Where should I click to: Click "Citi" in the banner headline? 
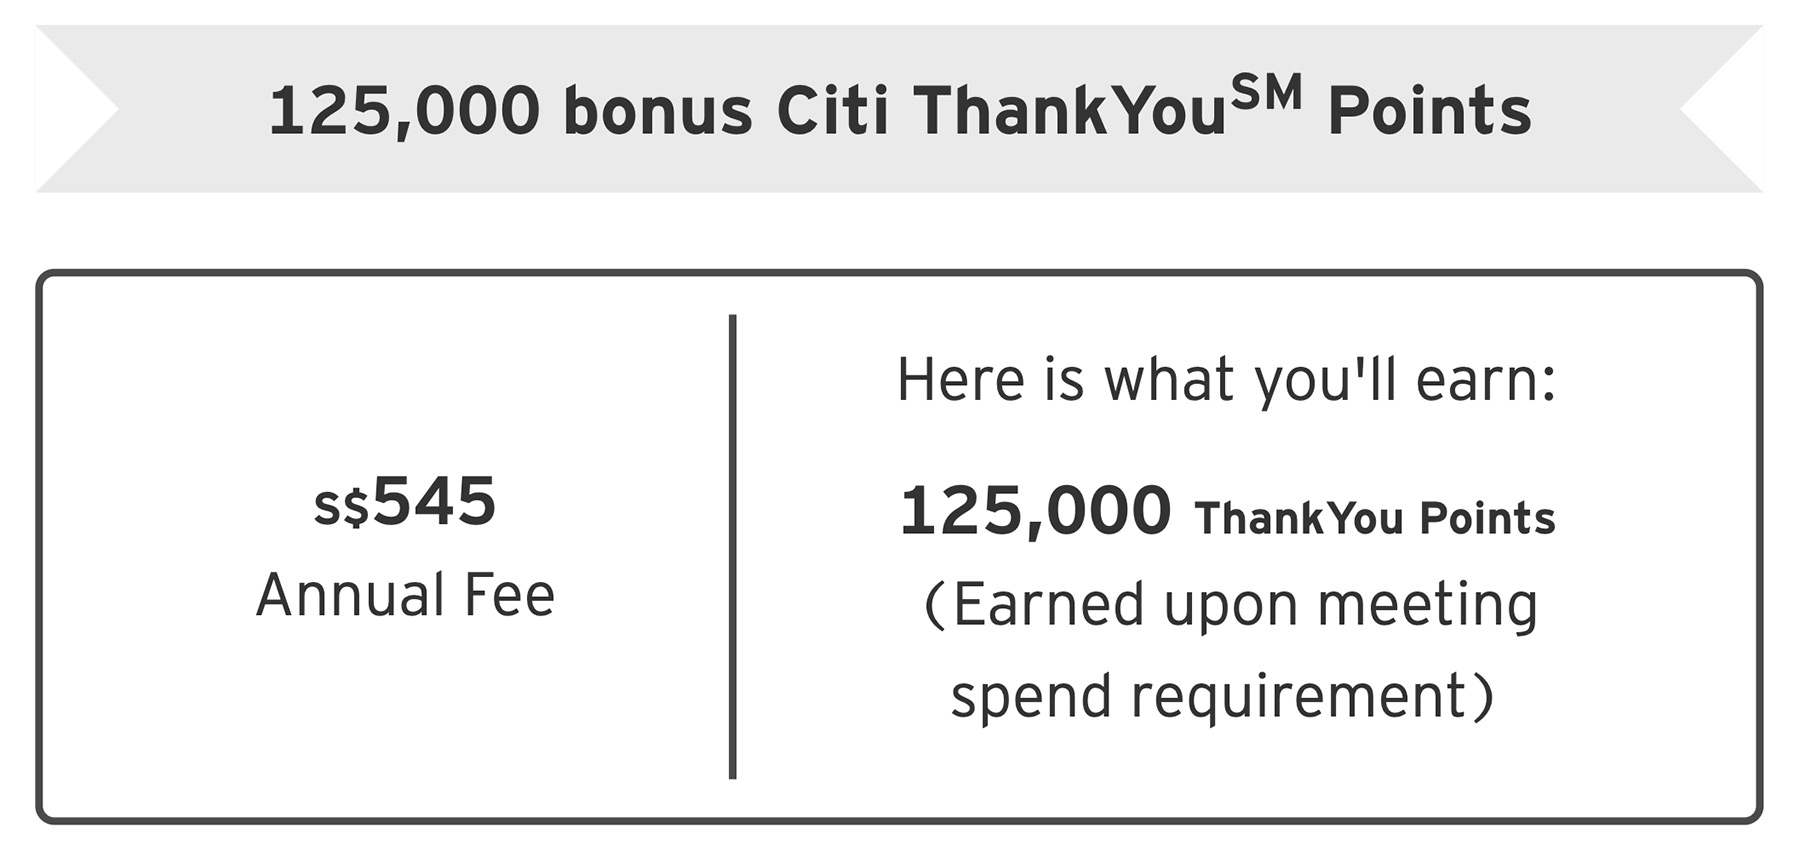[x=832, y=111]
